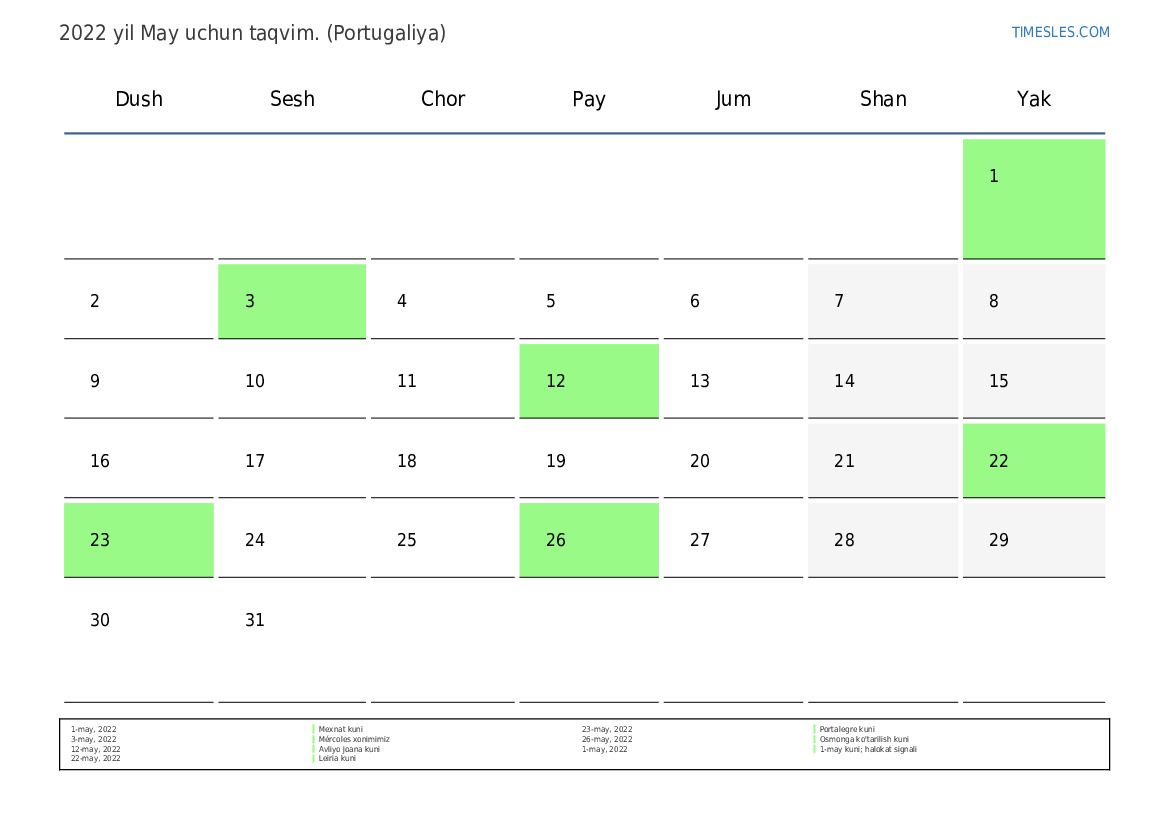1169x827 pixels.
Task: Select May 3 highlighted holiday cell
Action: 292,301
